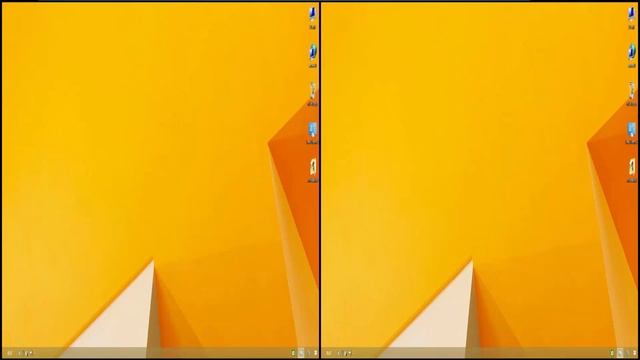Select the white icon third down on right desktop
This screenshot has height=360, width=640.
tap(632, 90)
